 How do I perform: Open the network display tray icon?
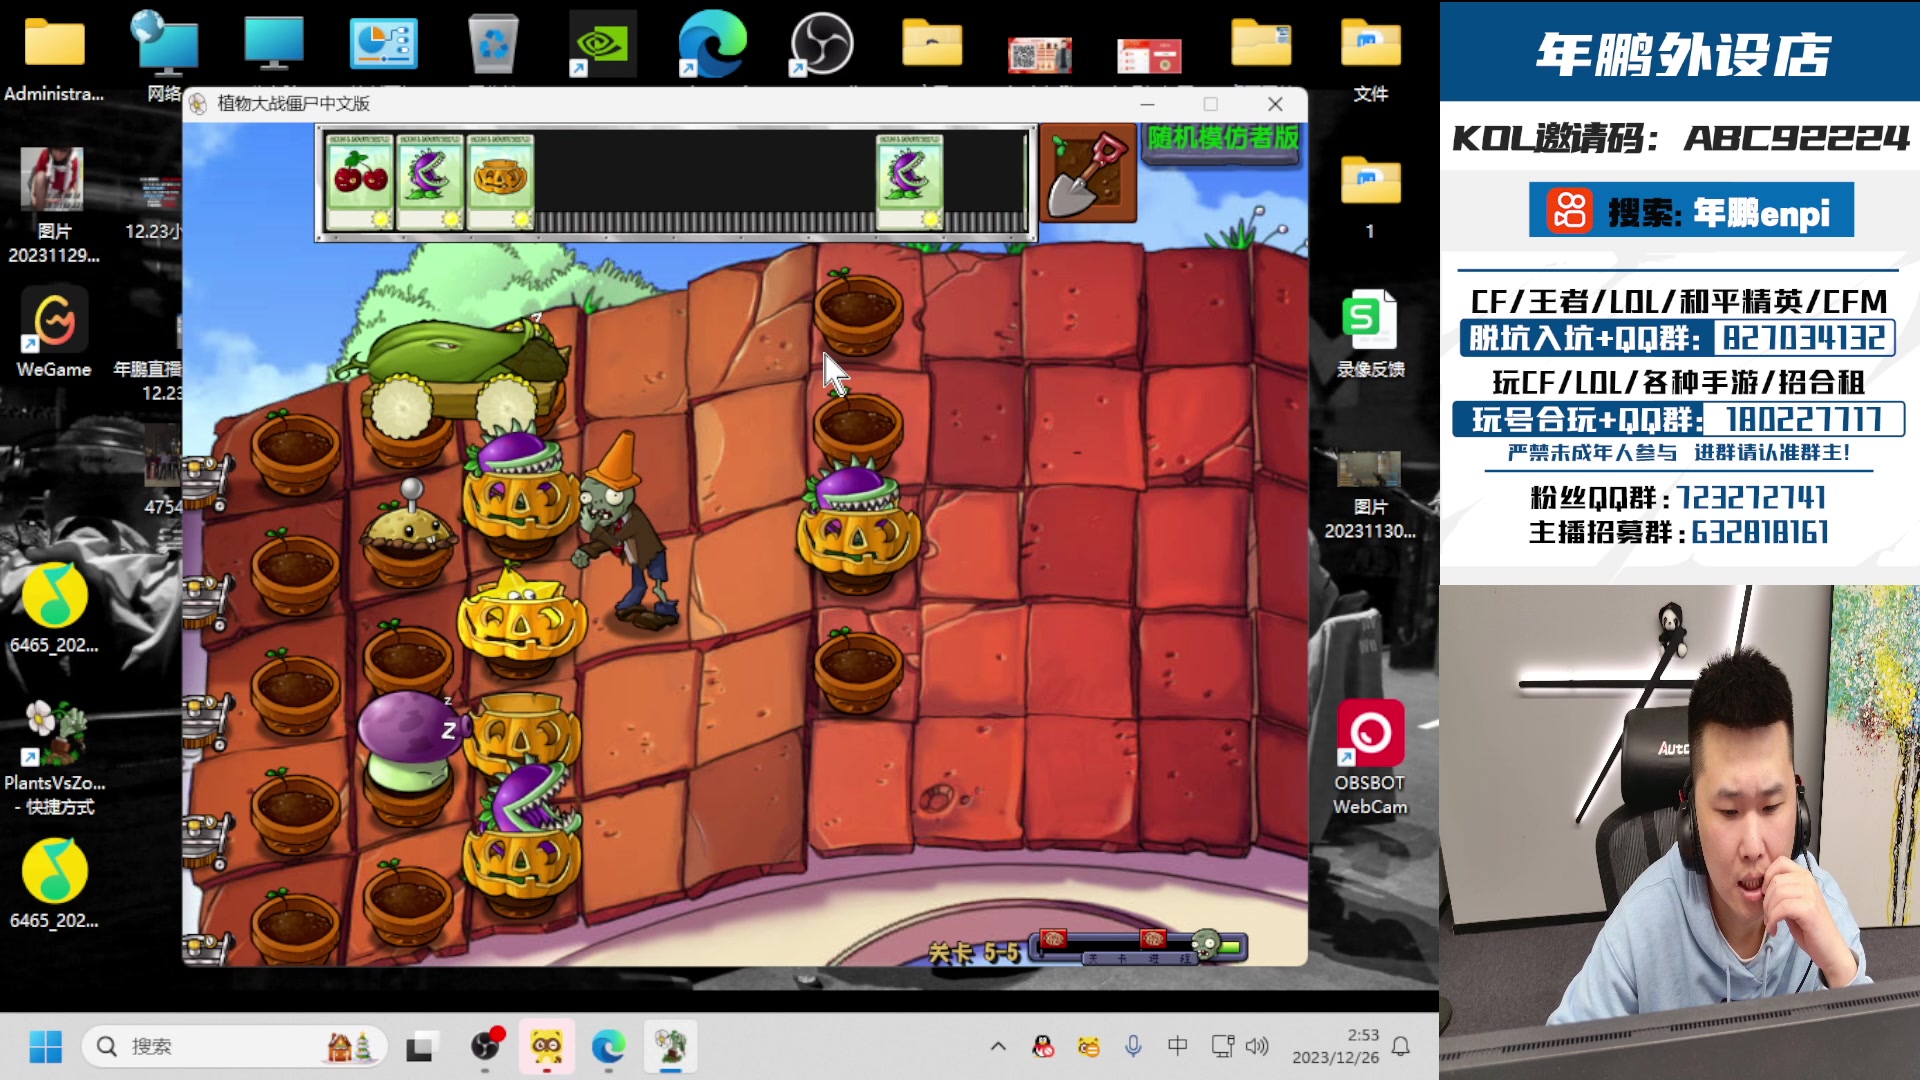1222,1046
